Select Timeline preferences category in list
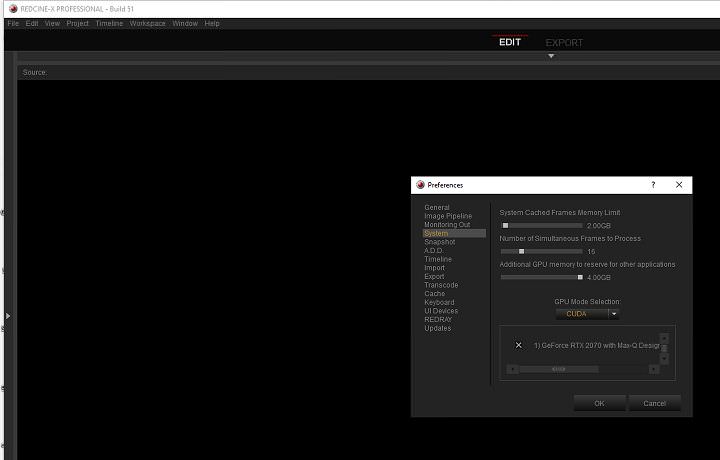The width and height of the screenshot is (720, 460). pyautogui.click(x=438, y=259)
